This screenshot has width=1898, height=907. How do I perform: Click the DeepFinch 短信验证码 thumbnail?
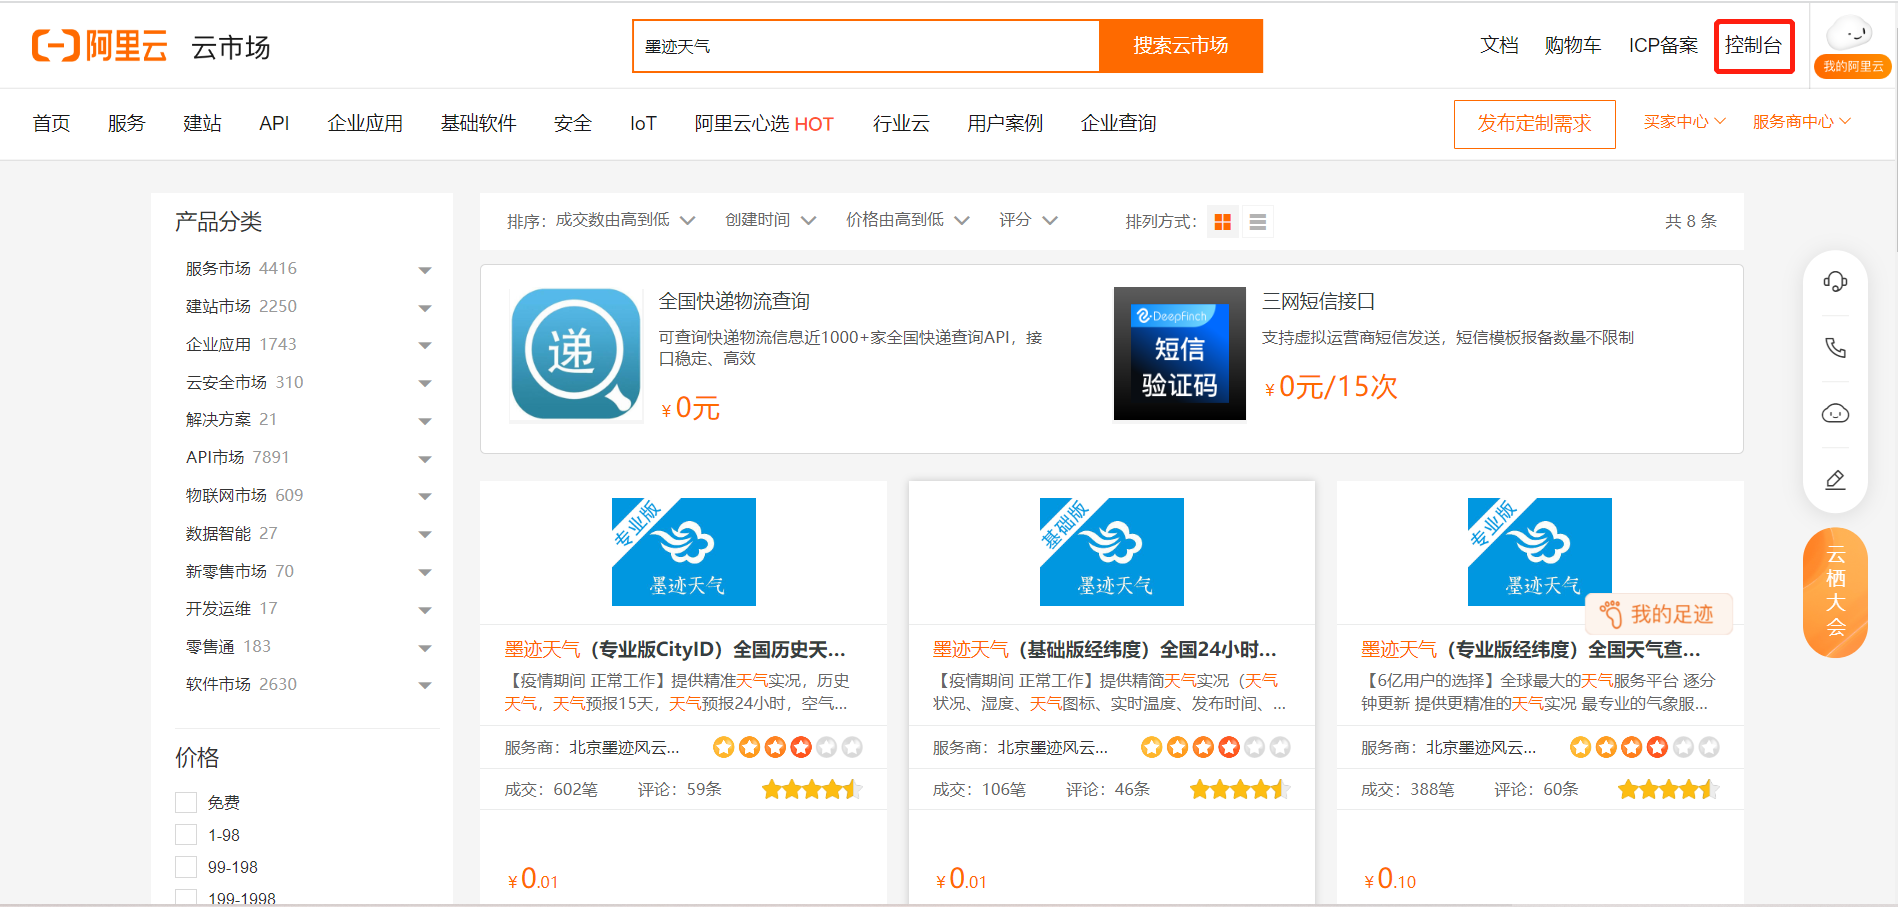1180,354
